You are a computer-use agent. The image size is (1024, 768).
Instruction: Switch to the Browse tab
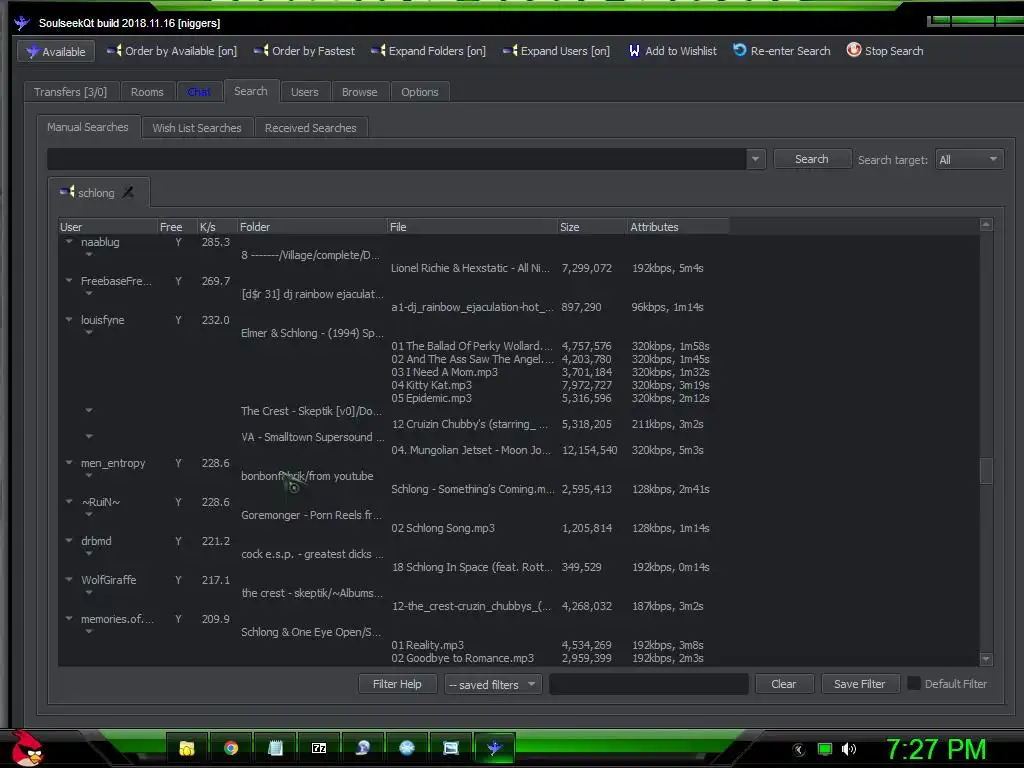pyautogui.click(x=360, y=92)
